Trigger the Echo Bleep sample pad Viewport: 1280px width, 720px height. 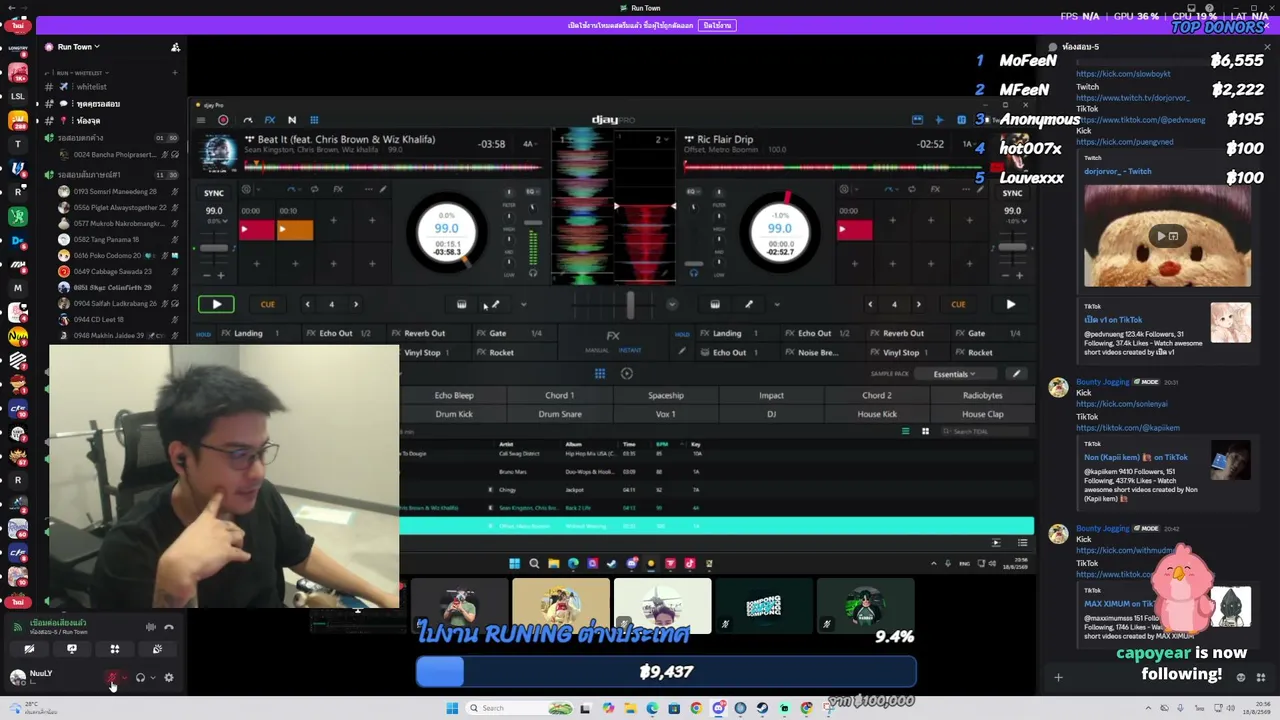click(454, 396)
